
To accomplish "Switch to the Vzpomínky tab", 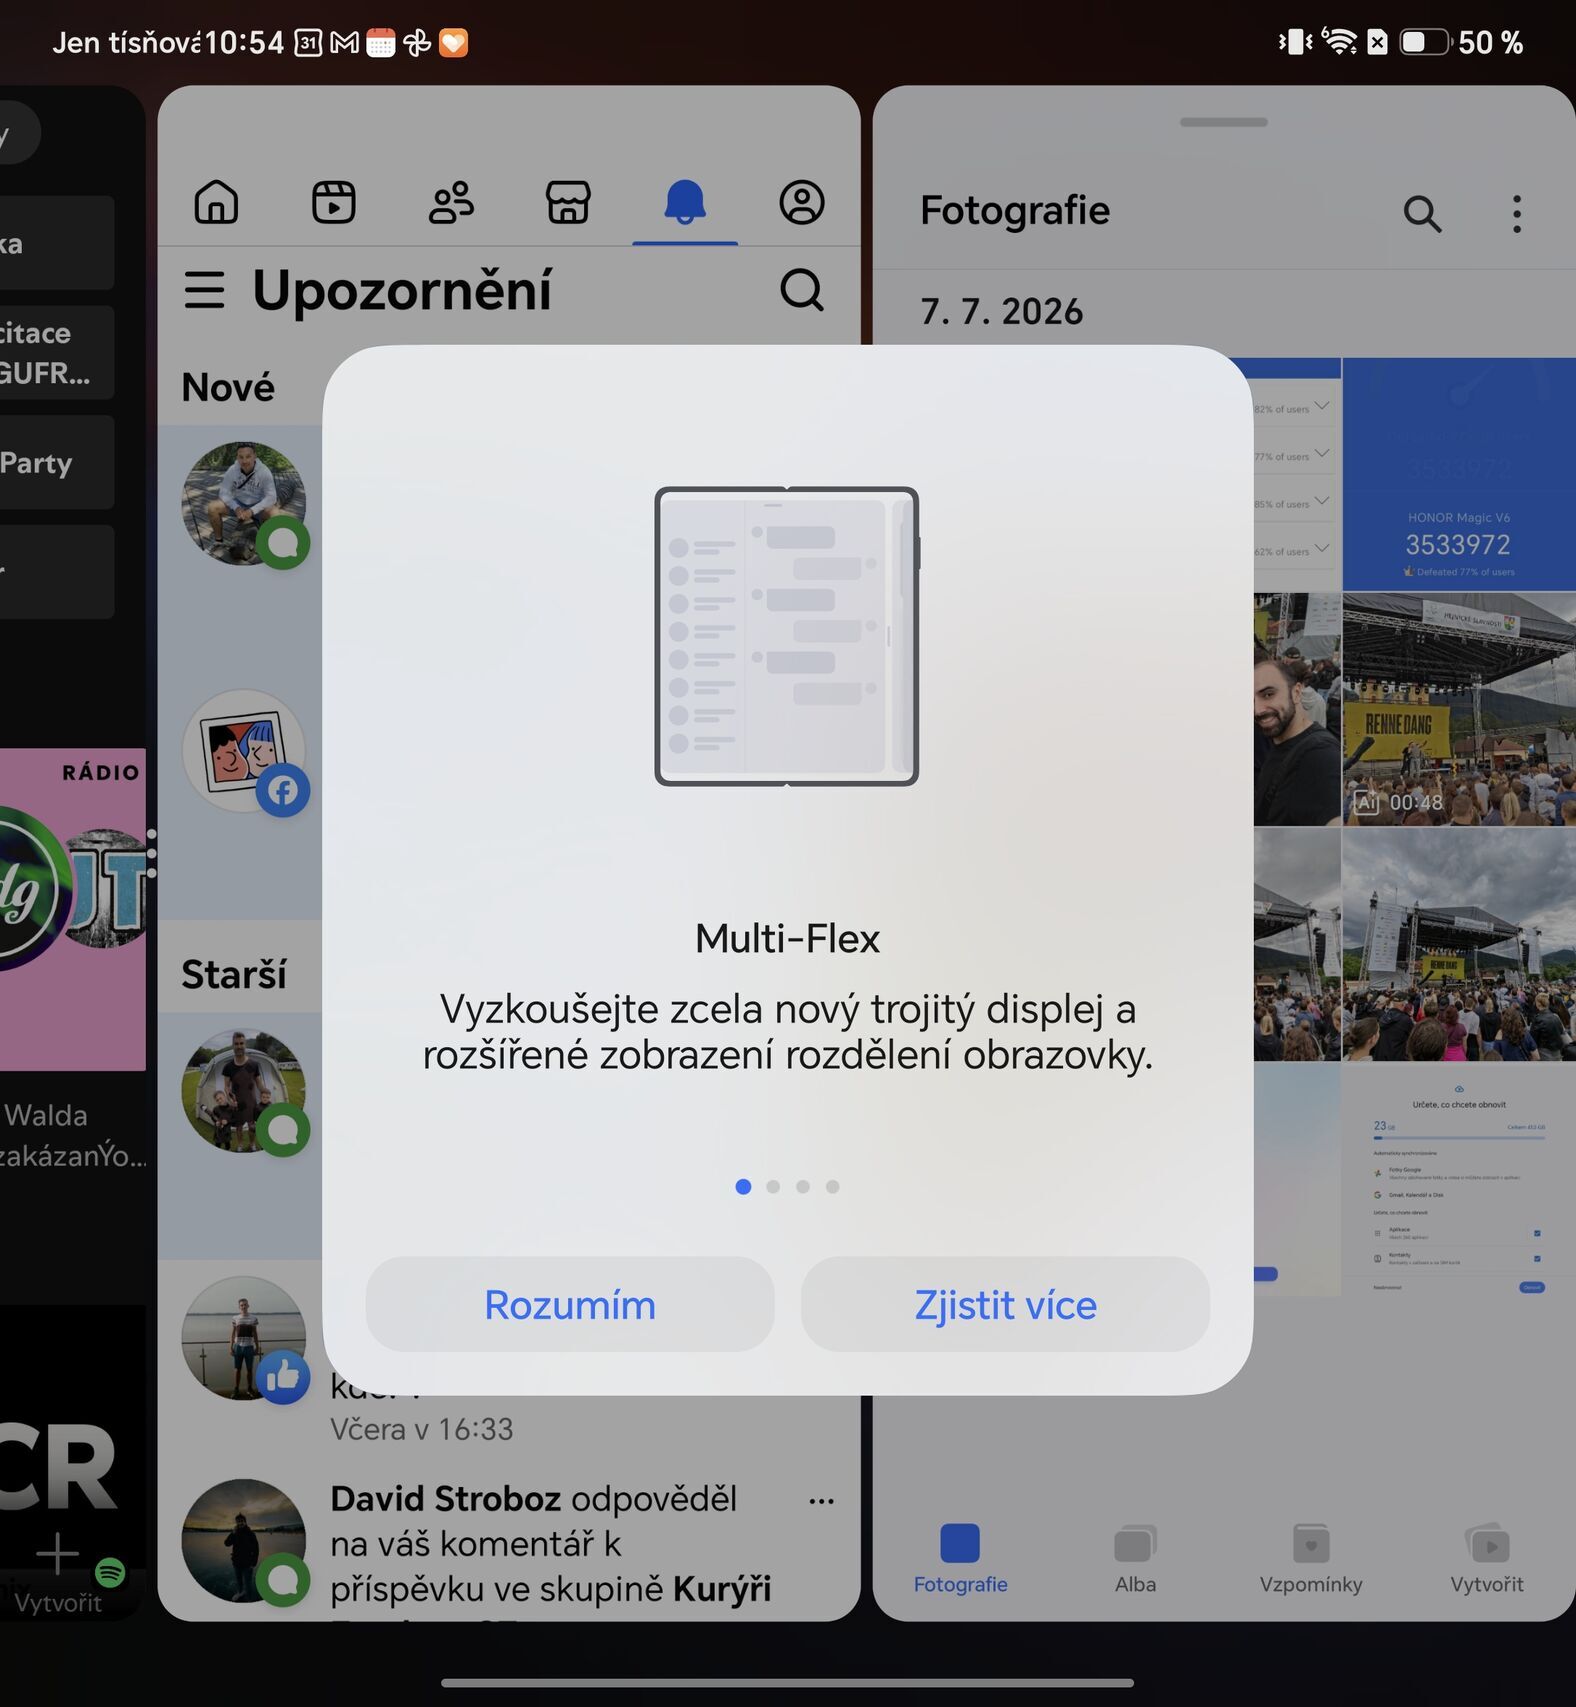I will 1311,1559.
